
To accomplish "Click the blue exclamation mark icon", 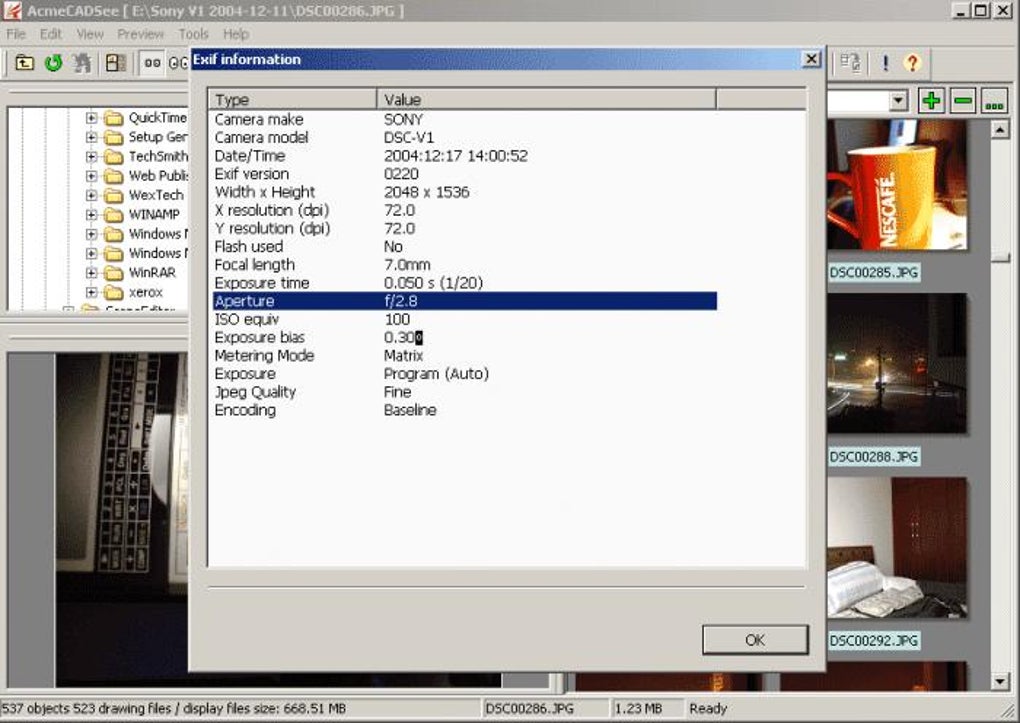I will (x=885, y=63).
